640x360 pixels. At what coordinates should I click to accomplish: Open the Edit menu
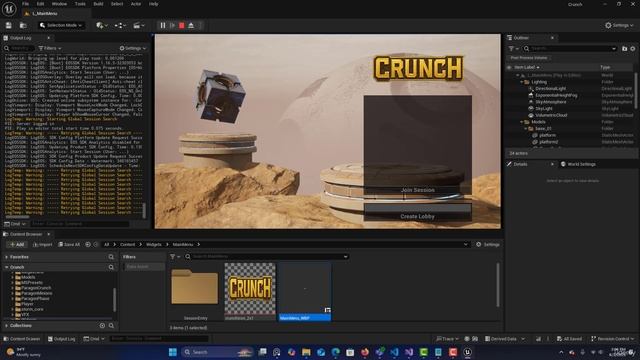[40, 4]
